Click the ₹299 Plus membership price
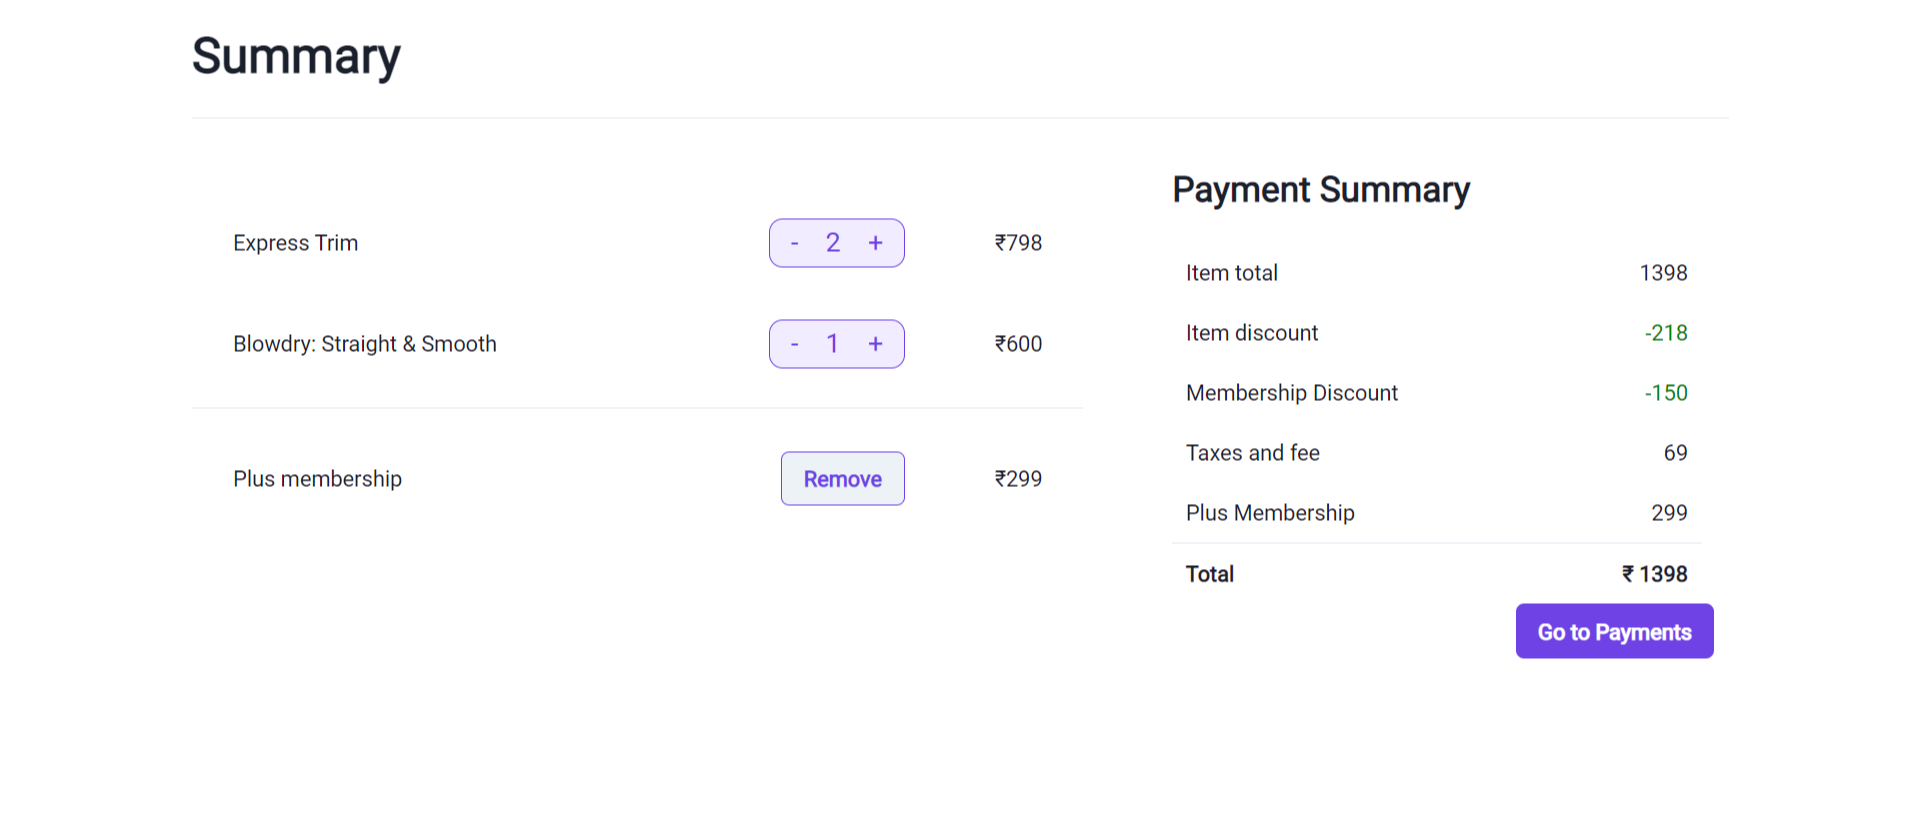1920x831 pixels. (1018, 479)
